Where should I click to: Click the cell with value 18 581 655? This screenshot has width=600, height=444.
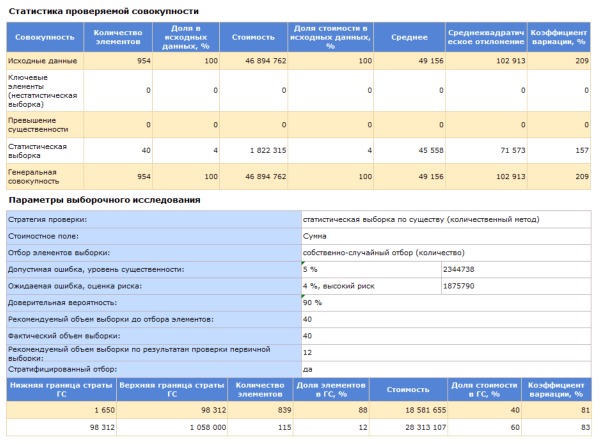click(x=408, y=410)
